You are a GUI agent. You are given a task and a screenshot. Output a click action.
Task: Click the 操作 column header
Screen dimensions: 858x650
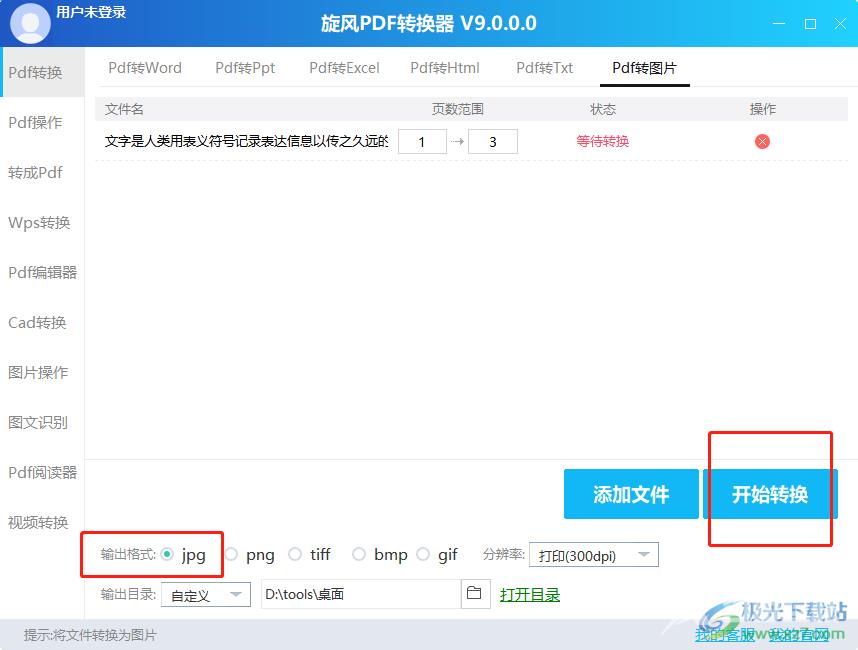click(x=762, y=109)
